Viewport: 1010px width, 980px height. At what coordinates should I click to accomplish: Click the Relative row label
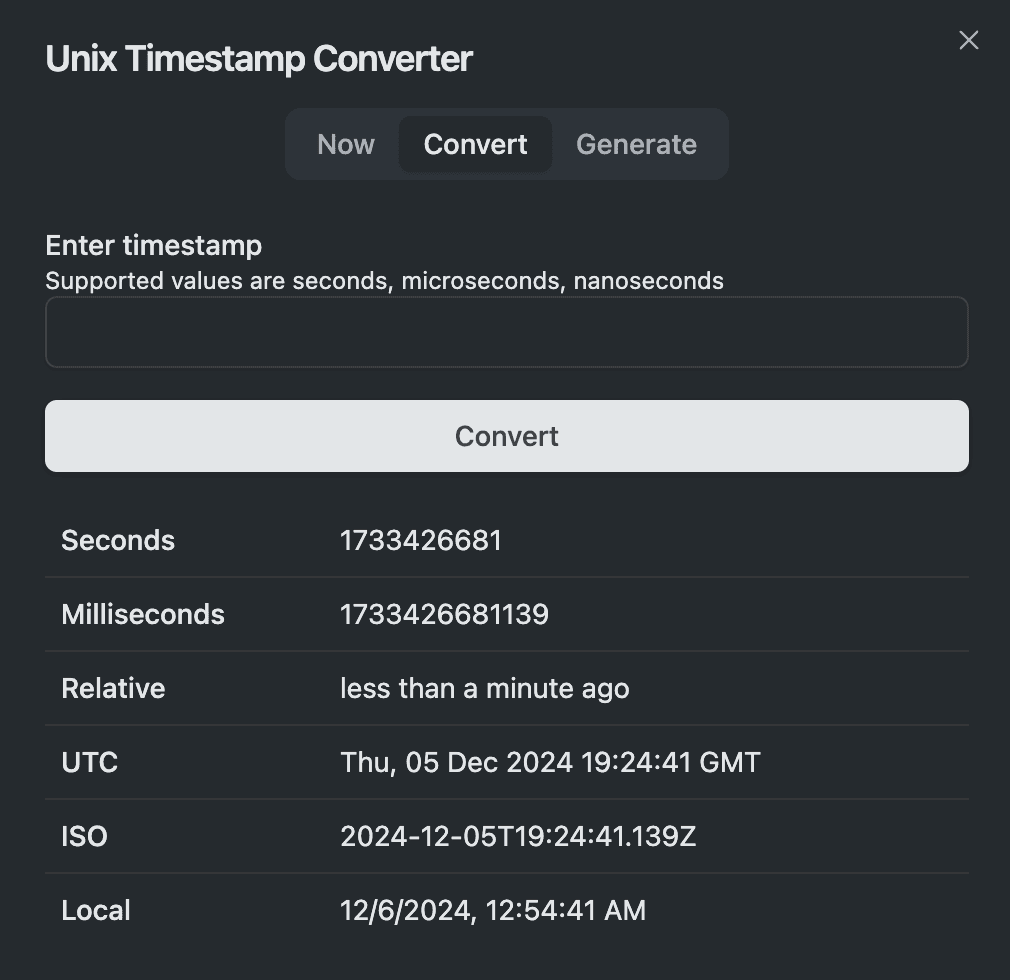[x=113, y=689]
